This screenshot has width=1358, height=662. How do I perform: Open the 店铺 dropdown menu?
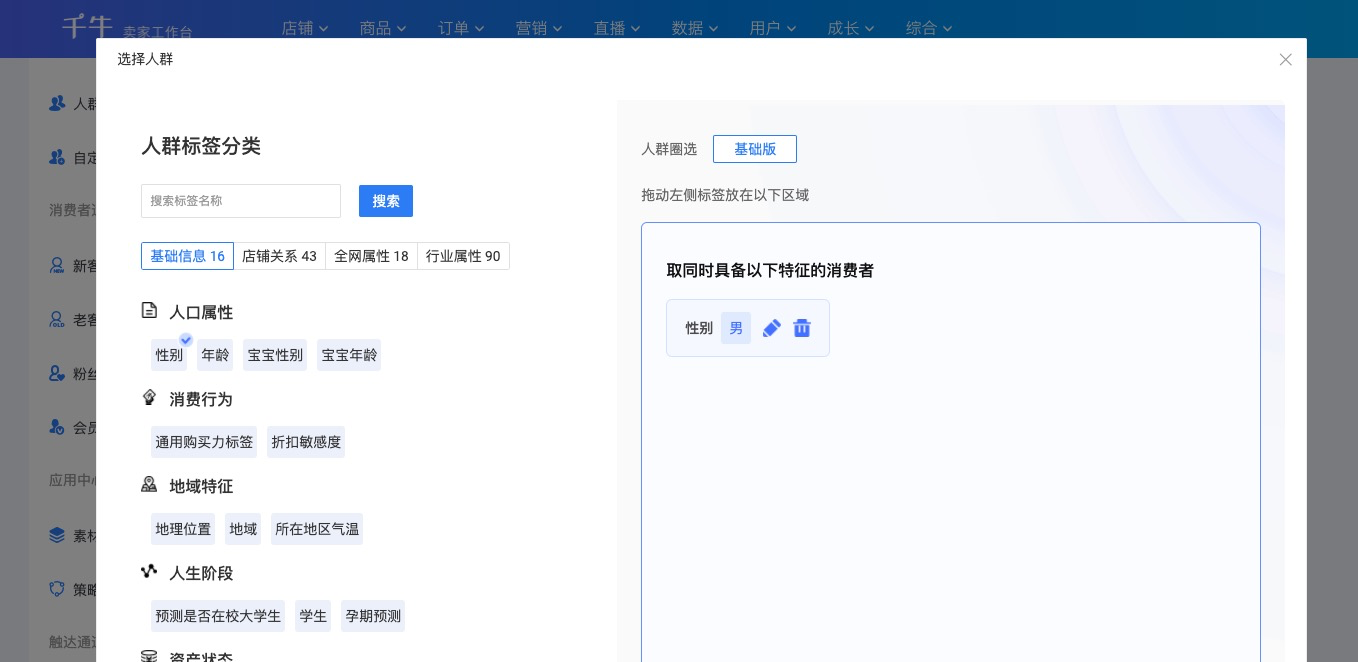(305, 28)
